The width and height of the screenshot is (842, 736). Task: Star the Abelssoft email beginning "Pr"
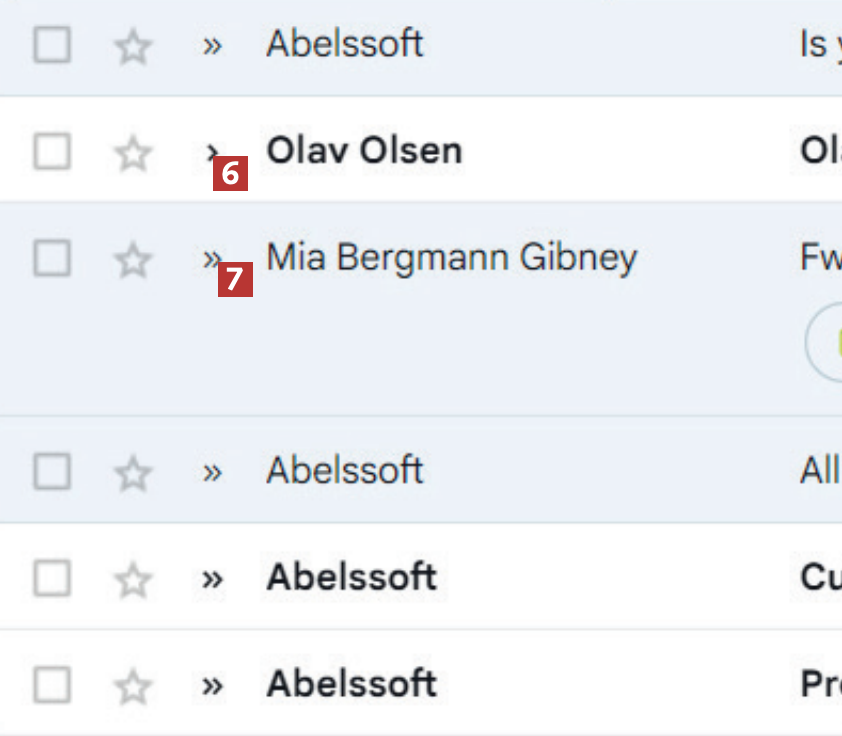[x=132, y=687]
